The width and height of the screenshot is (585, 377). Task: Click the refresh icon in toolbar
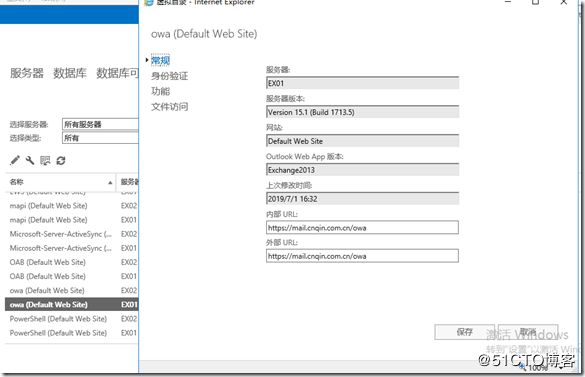pyautogui.click(x=61, y=161)
